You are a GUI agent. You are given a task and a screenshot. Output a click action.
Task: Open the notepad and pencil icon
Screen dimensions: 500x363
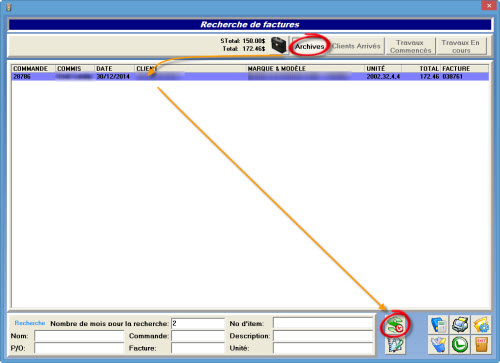(x=395, y=345)
